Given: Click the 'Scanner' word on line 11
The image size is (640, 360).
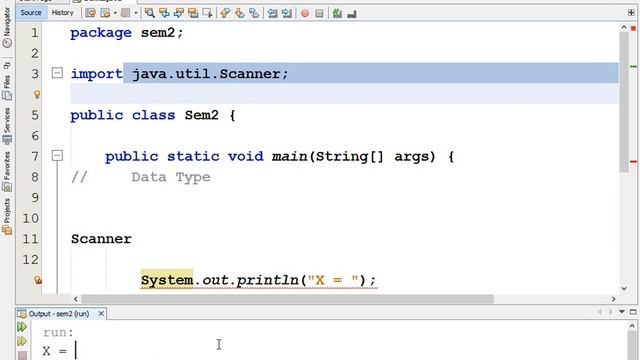Looking at the screenshot, I should coord(101,239).
